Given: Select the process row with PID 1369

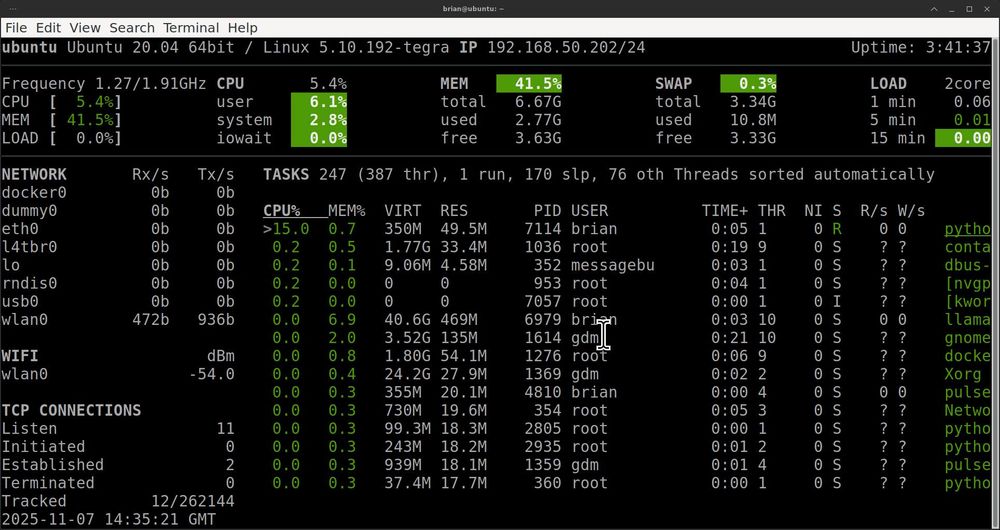Looking at the screenshot, I should pos(627,374).
